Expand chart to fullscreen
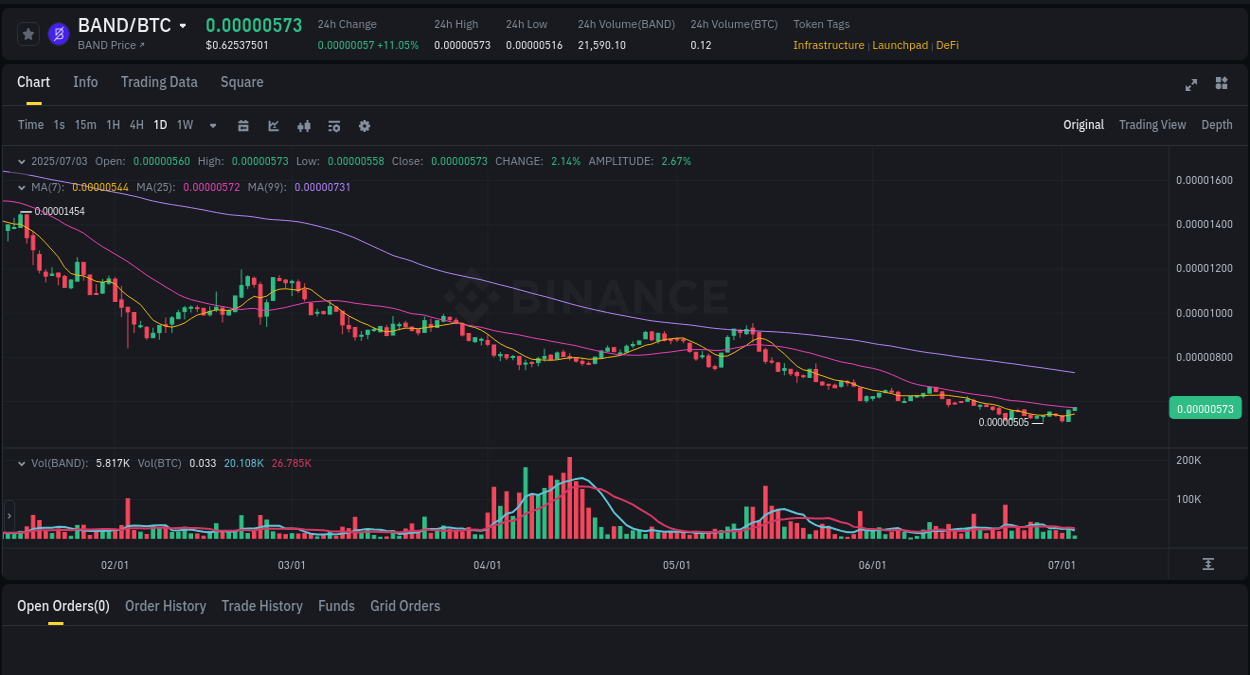Image resolution: width=1250 pixels, height=675 pixels. pos(1190,85)
